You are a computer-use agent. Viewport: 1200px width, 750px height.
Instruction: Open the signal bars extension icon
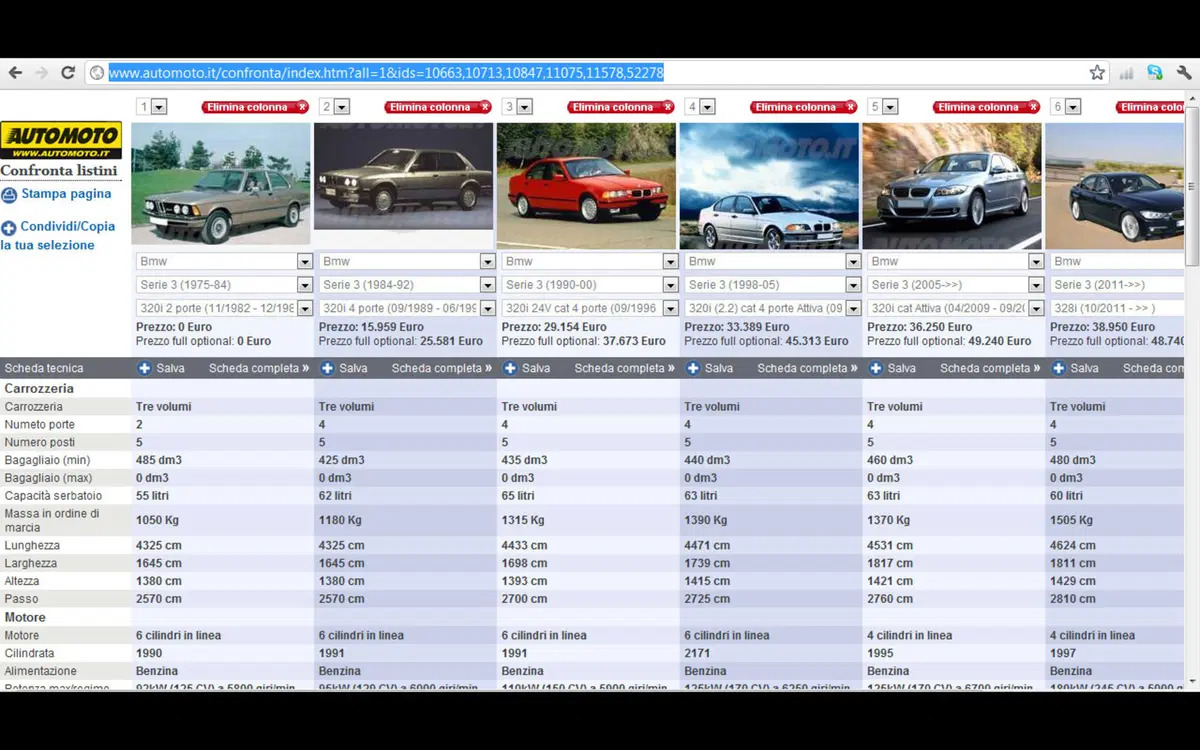[x=1127, y=73]
